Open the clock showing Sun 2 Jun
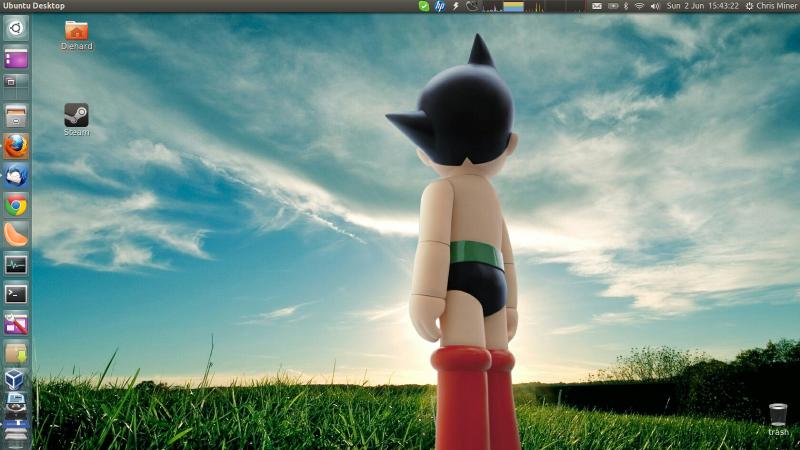This screenshot has height=450, width=800. click(x=703, y=6)
